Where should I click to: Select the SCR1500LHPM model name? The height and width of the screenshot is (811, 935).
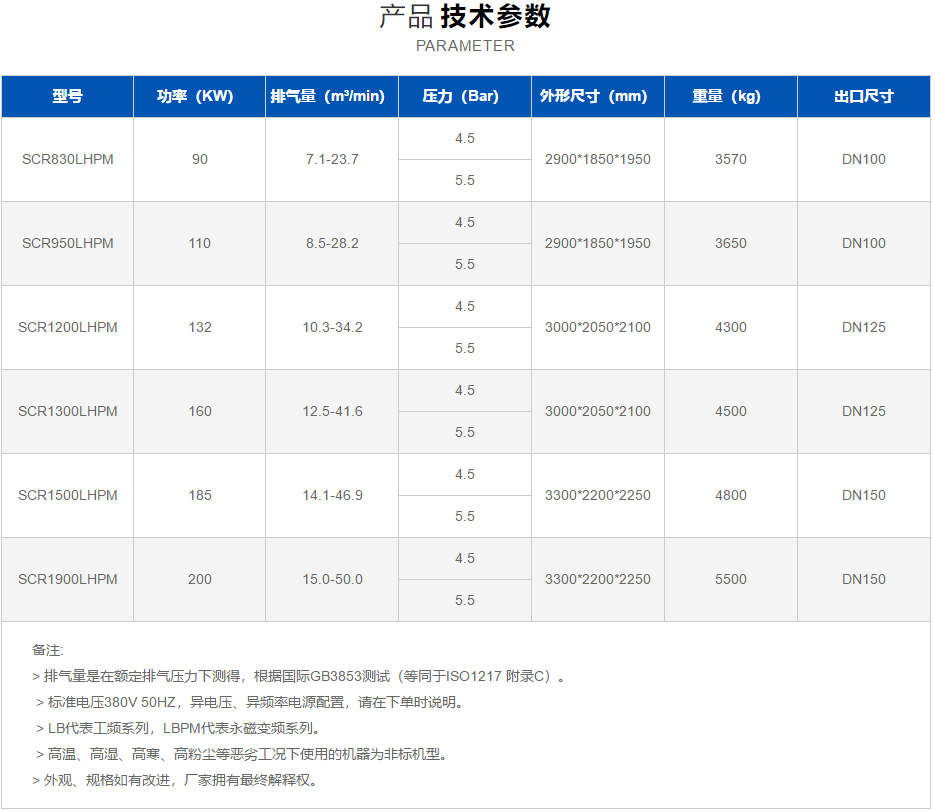(66, 495)
